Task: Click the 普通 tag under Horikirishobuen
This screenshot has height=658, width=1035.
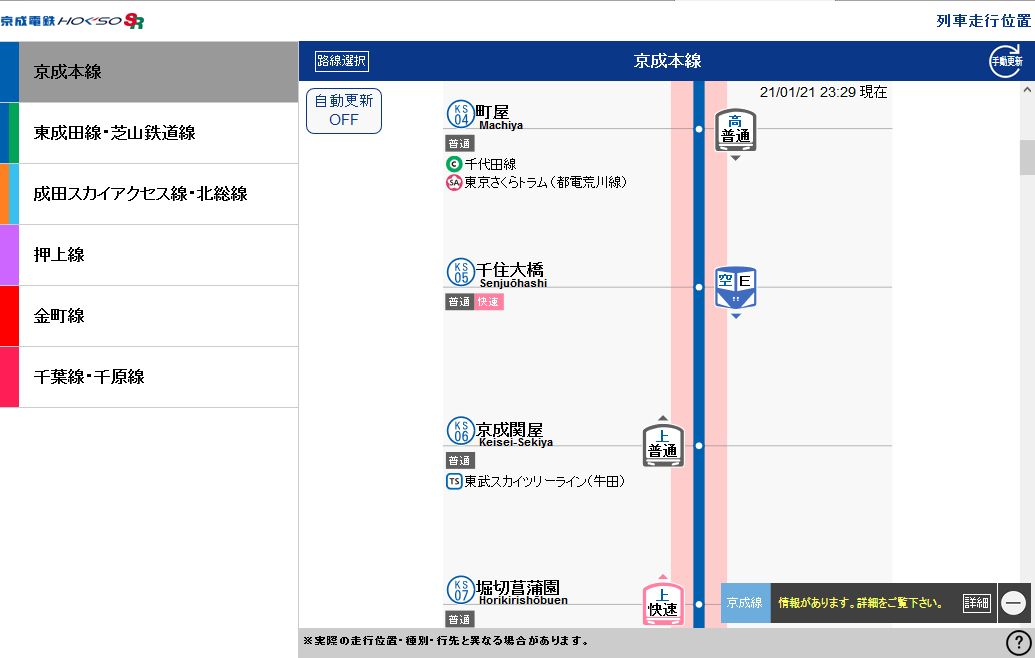Action: (x=459, y=619)
